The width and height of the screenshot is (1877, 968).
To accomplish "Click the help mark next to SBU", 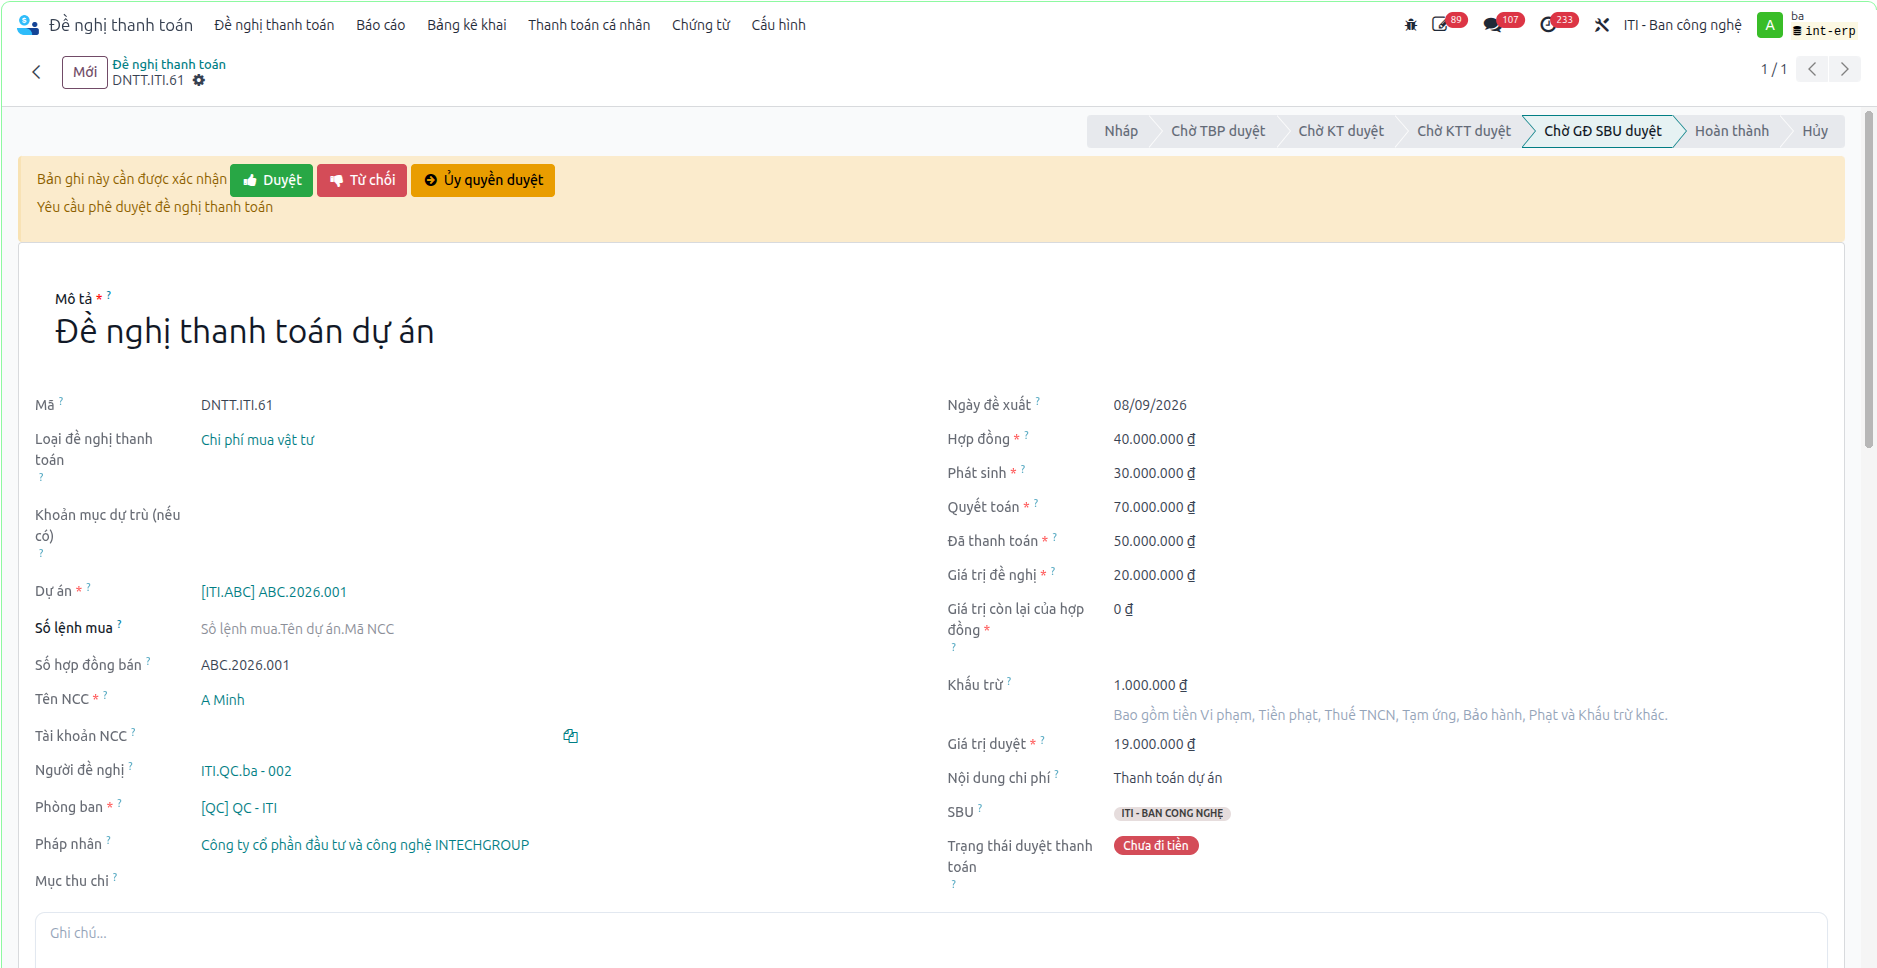I will tap(980, 807).
